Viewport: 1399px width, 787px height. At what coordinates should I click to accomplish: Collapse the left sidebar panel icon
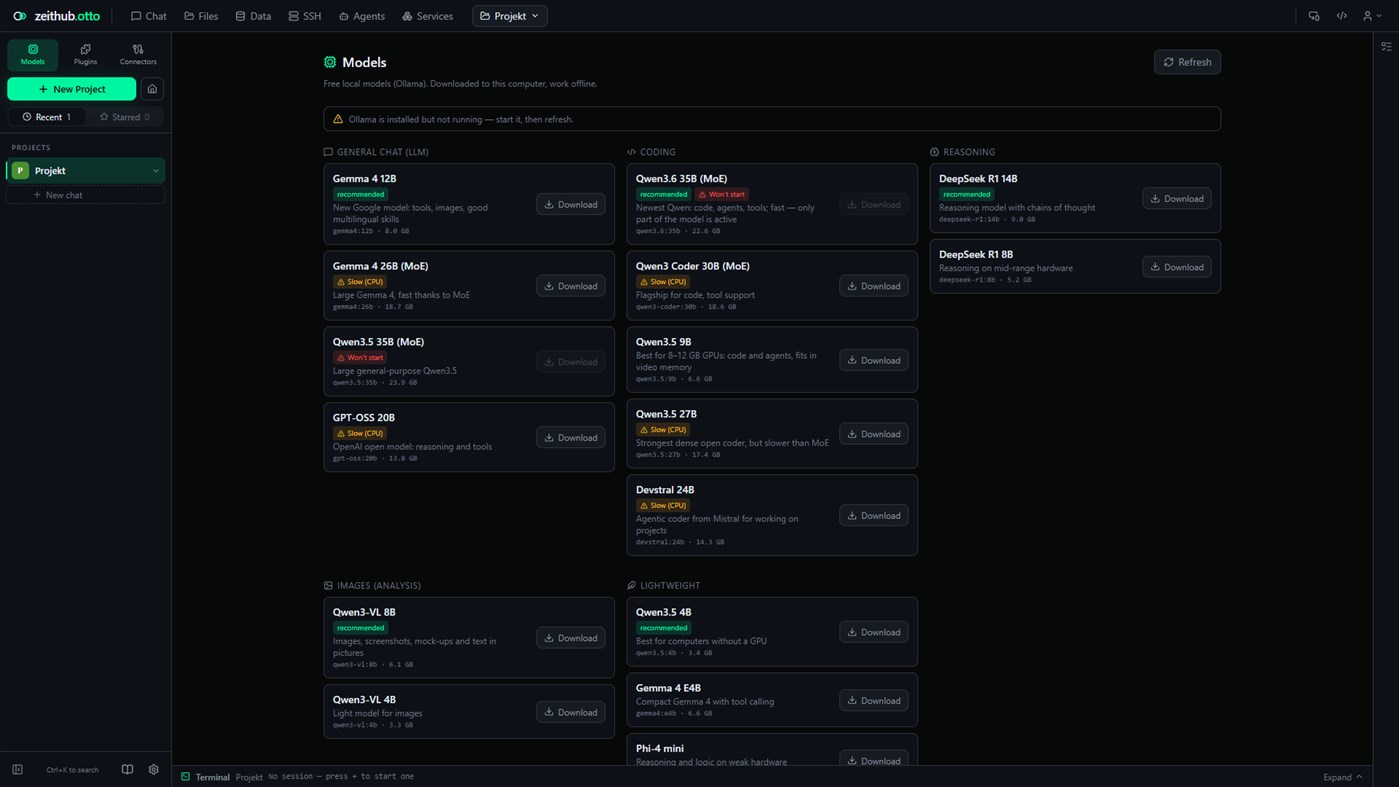[x=17, y=770]
